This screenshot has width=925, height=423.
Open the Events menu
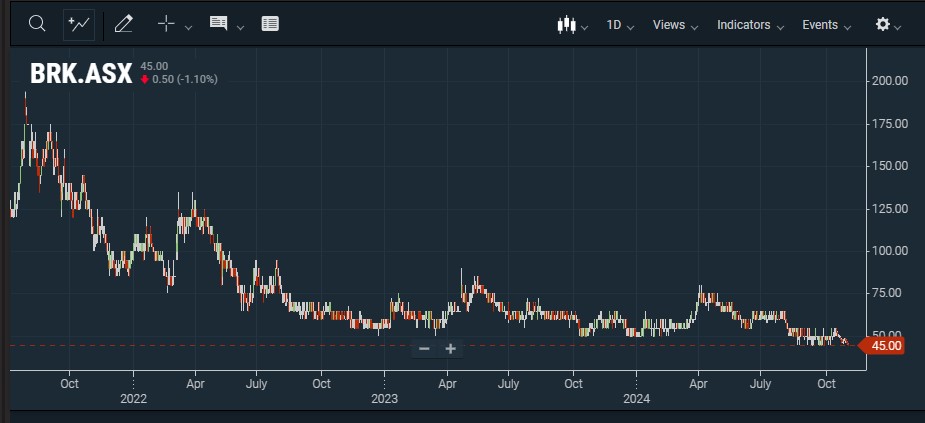(x=826, y=25)
